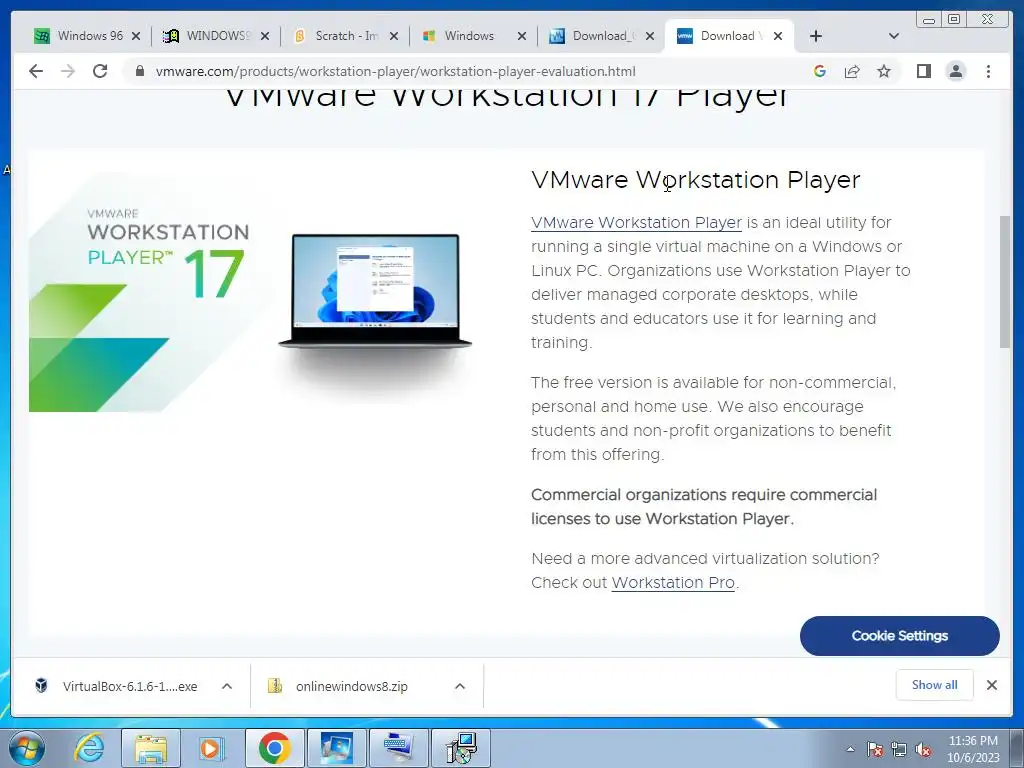Close the downloads bar

(x=991, y=685)
